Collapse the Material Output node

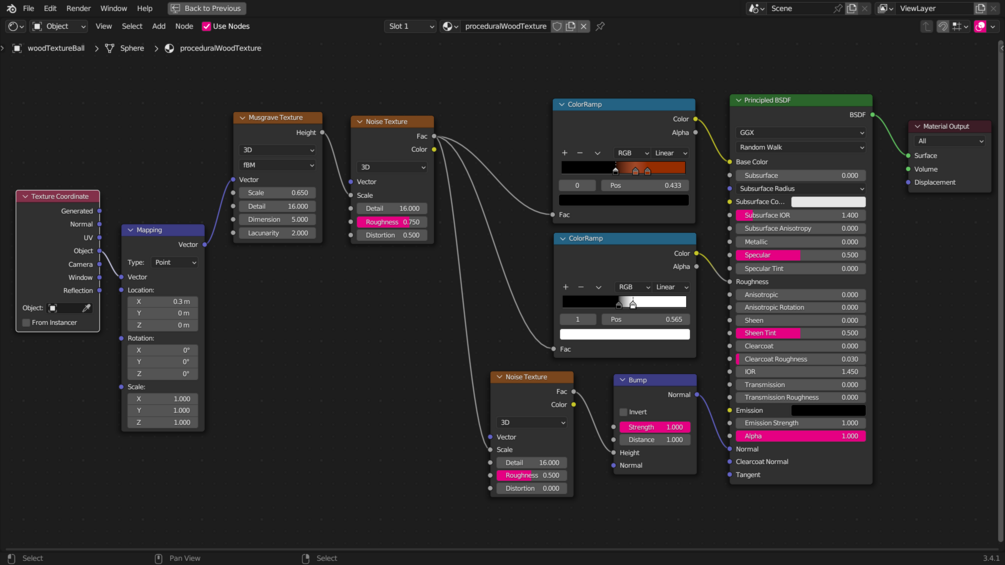click(x=917, y=127)
